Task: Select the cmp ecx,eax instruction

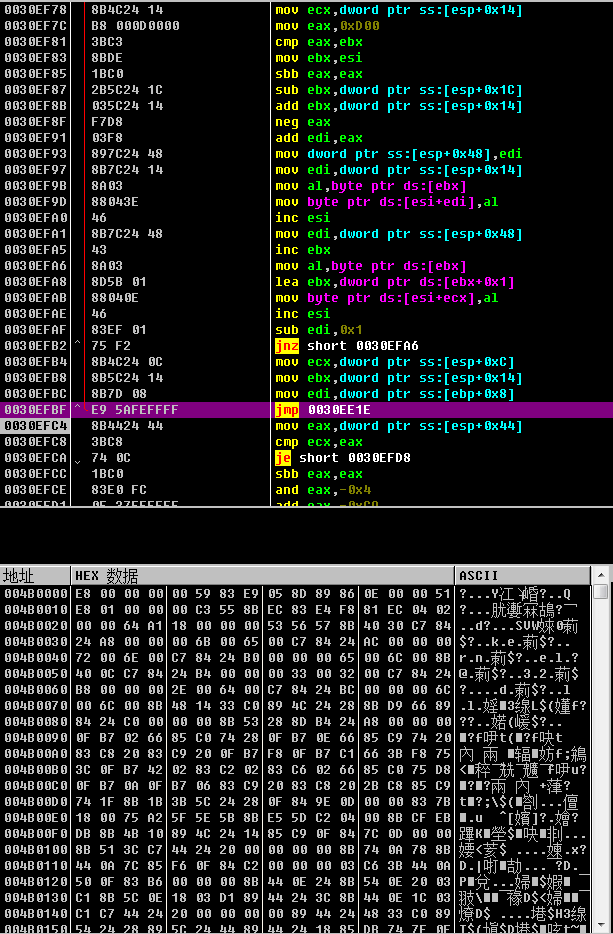Action: point(319,442)
